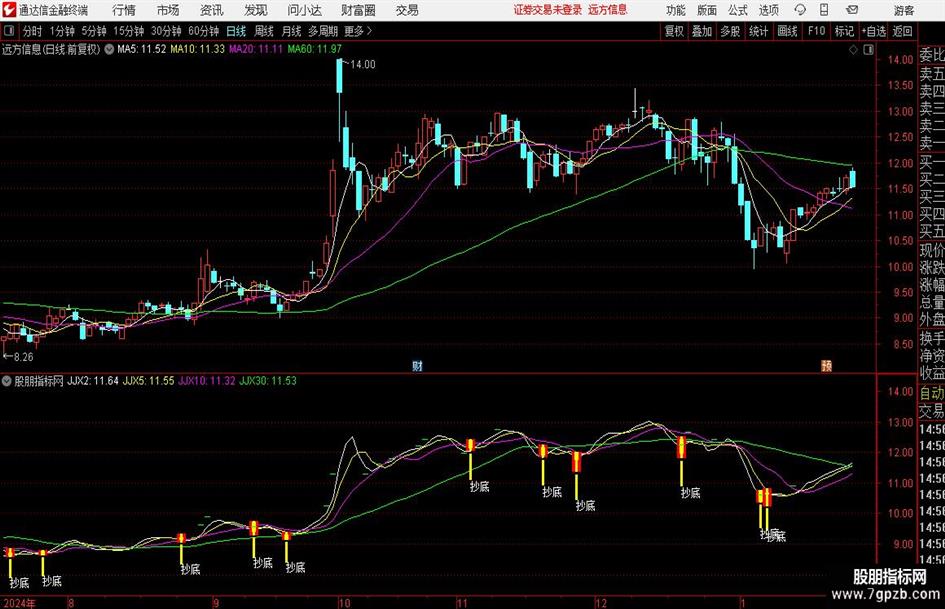The image size is (945, 609).
Task: Click the 复权 button
Action: [674, 31]
